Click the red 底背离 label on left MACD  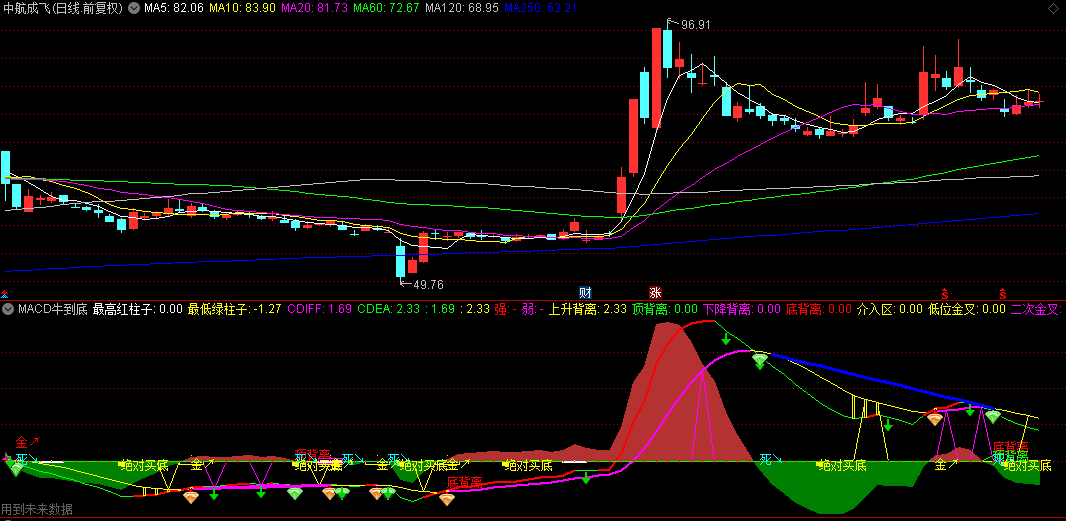(465, 482)
